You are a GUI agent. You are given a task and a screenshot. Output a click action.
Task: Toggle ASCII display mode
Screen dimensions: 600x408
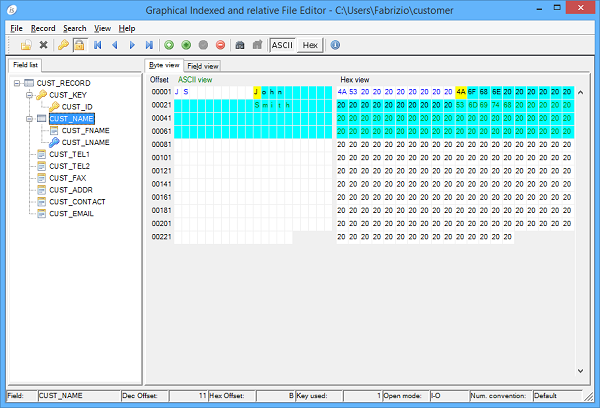[283, 45]
